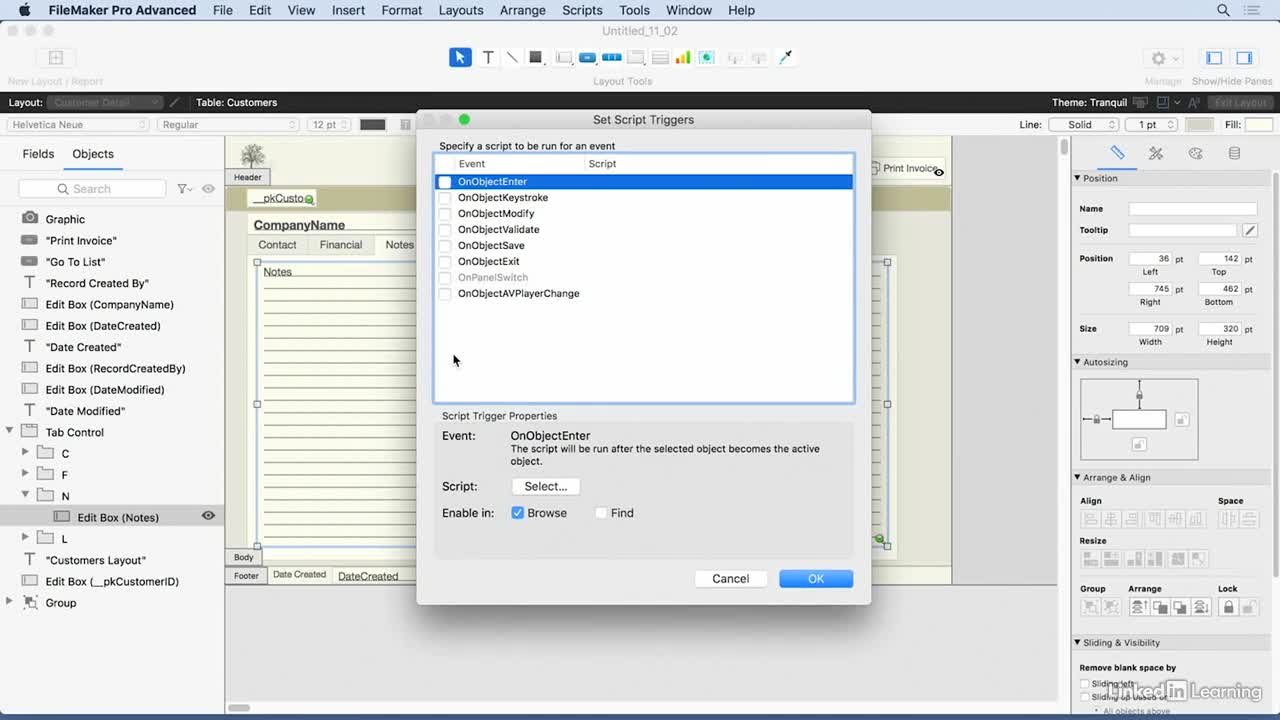1280x720 pixels.
Task: Click the New Layout / Report icon
Action: point(56,58)
